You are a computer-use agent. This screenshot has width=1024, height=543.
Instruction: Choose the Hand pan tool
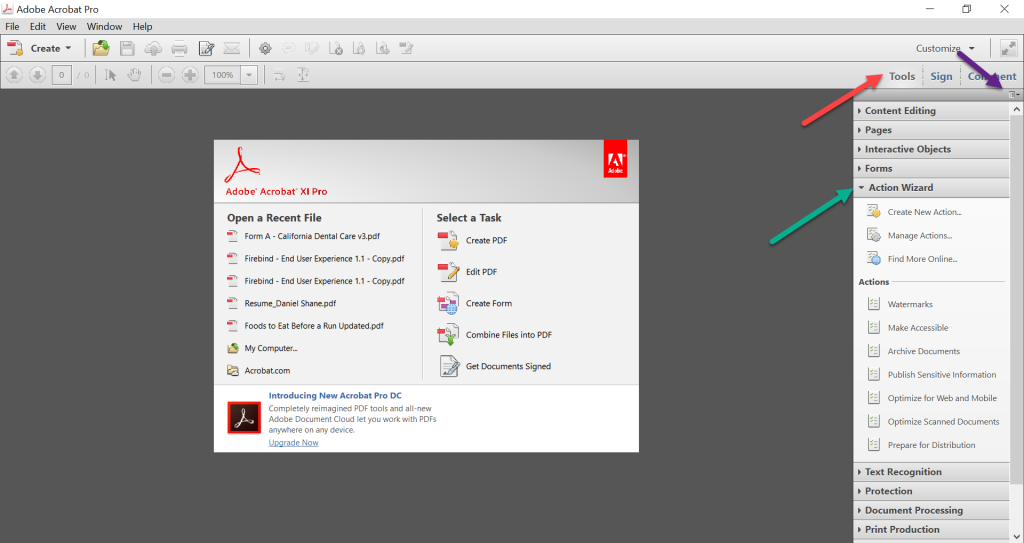pyautogui.click(x=134, y=75)
